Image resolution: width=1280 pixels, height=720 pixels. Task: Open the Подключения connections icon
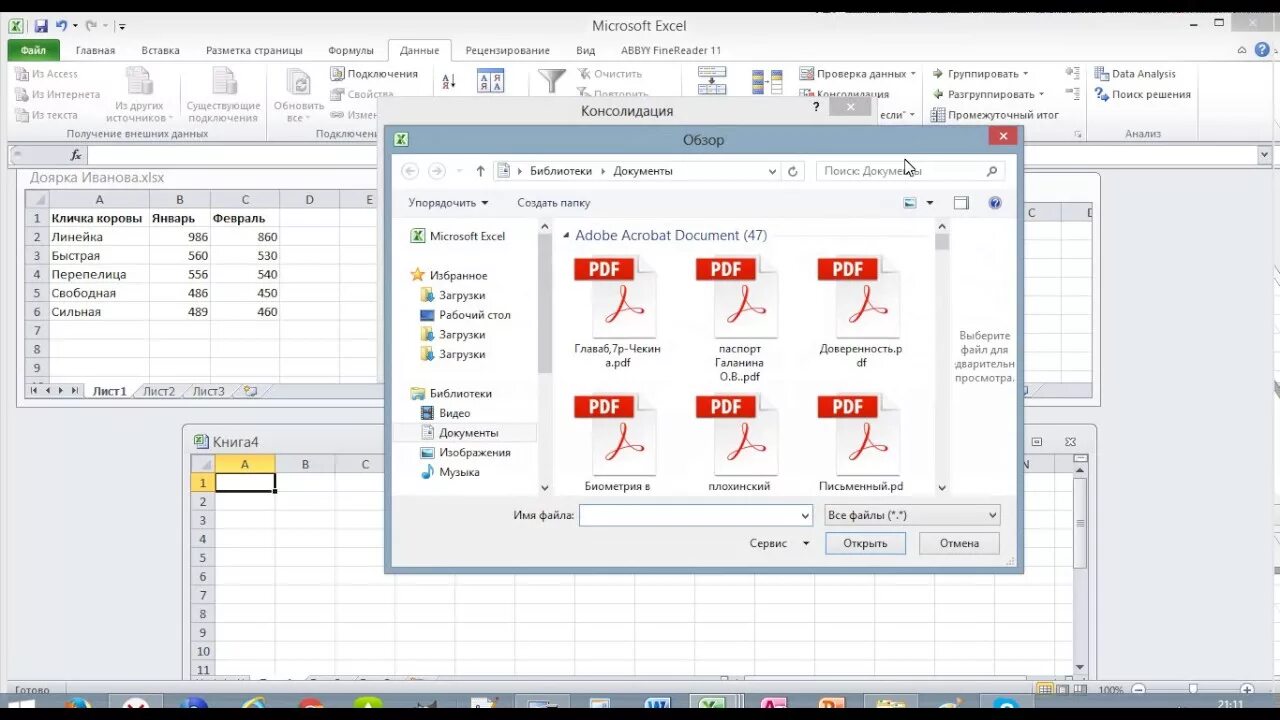tap(338, 74)
